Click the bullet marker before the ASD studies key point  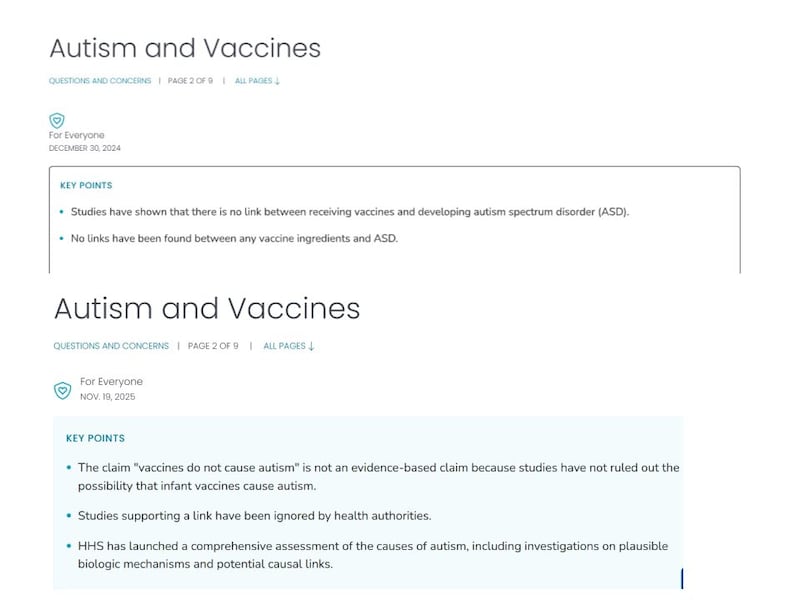(x=62, y=213)
